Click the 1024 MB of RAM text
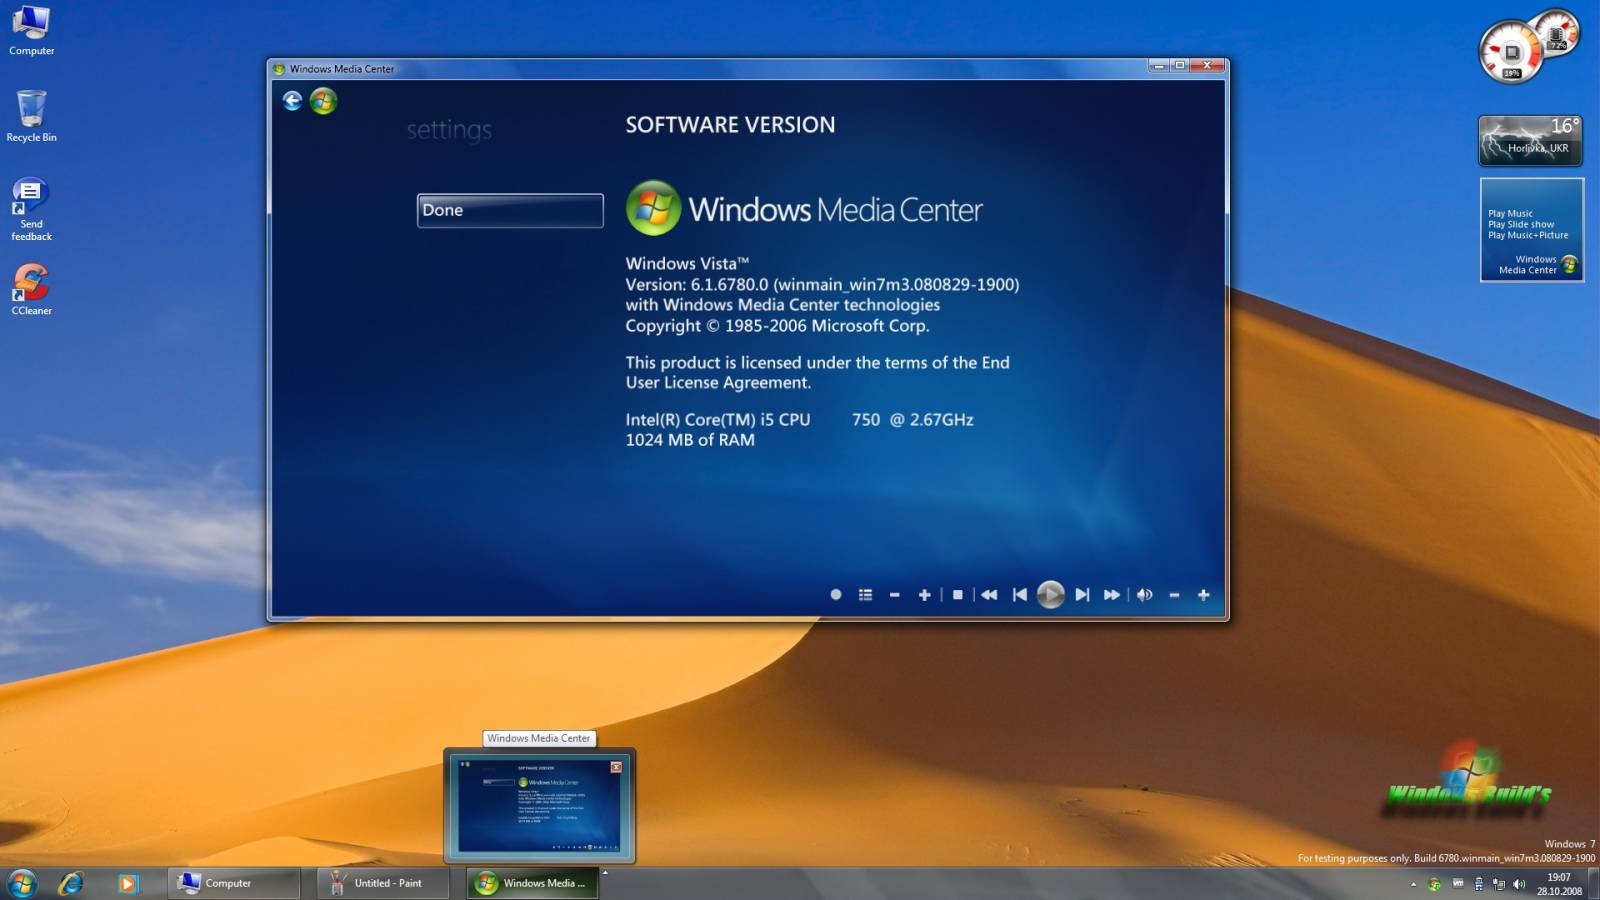 coord(690,440)
